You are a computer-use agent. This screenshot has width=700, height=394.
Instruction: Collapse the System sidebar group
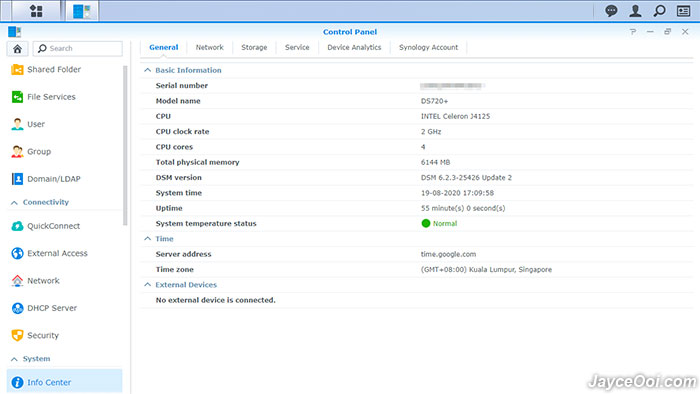click(14, 359)
